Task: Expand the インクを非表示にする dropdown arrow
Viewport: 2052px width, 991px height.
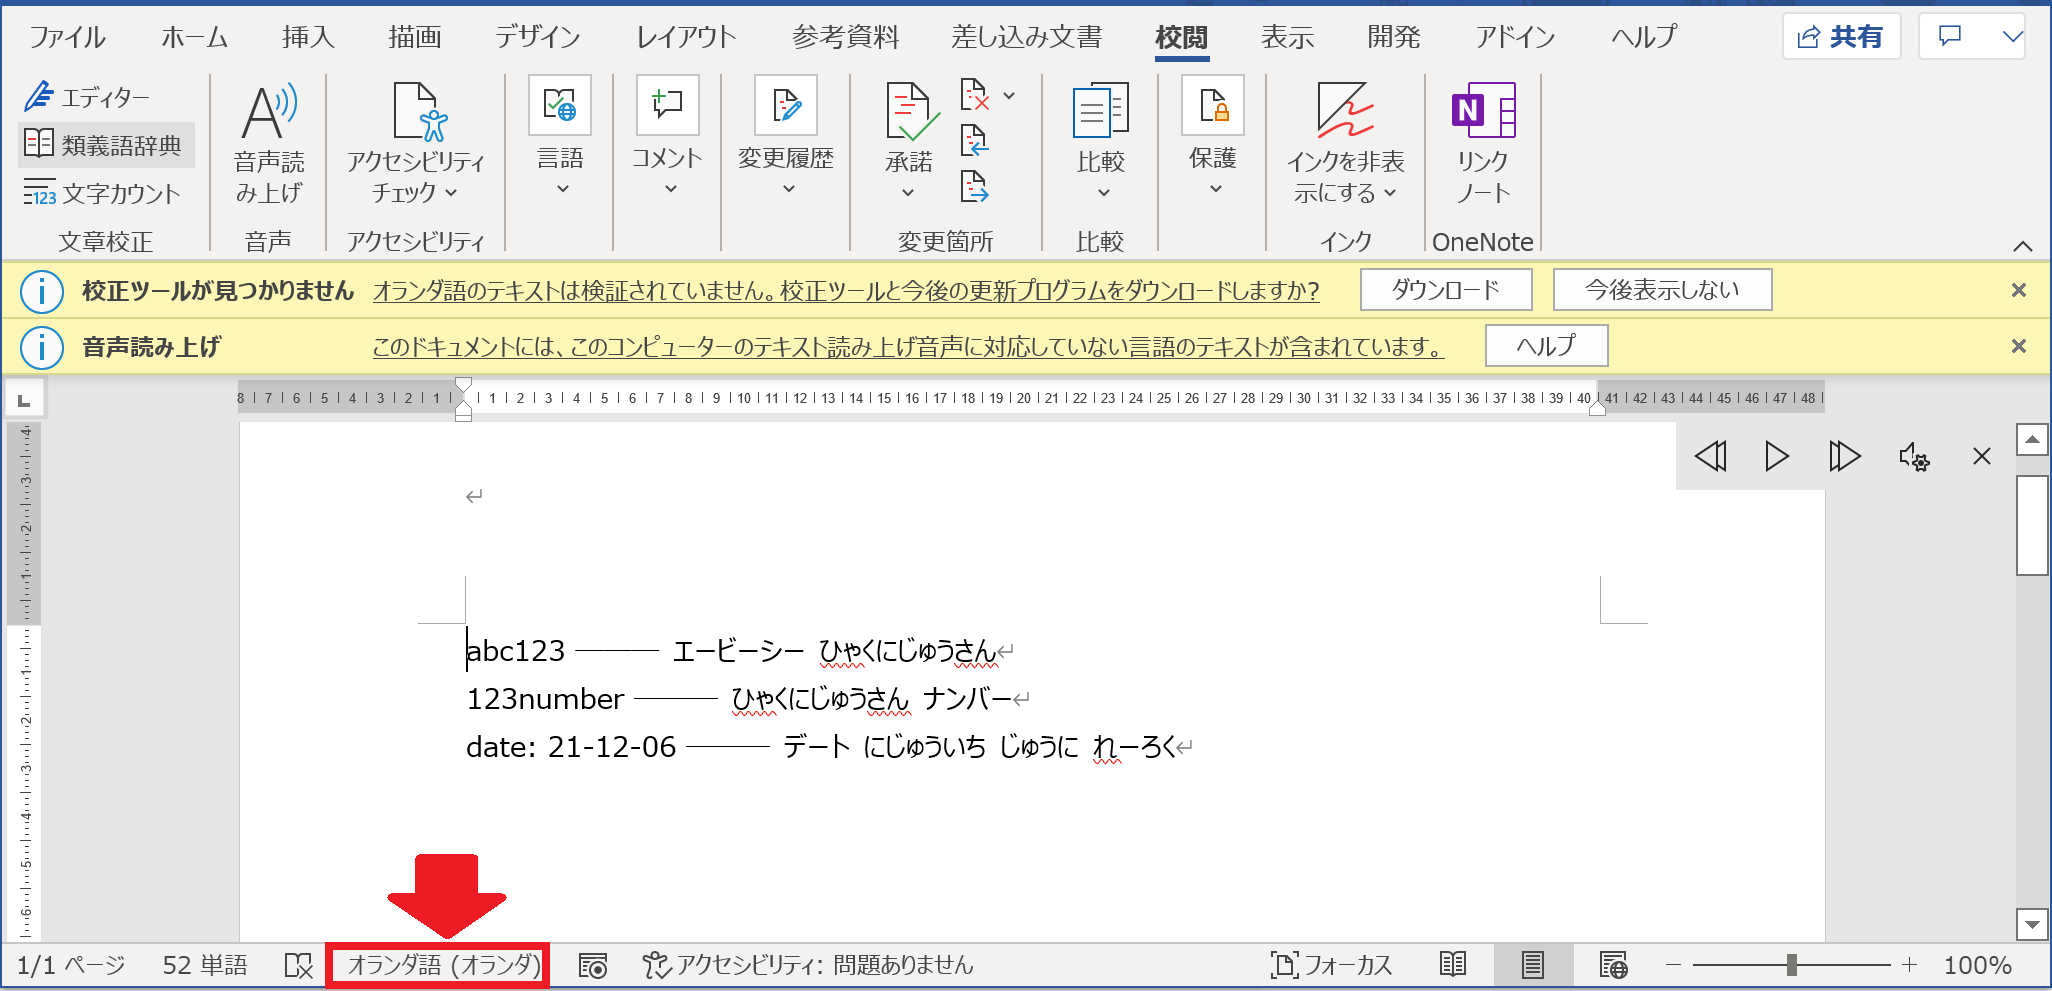Action: click(x=1390, y=193)
